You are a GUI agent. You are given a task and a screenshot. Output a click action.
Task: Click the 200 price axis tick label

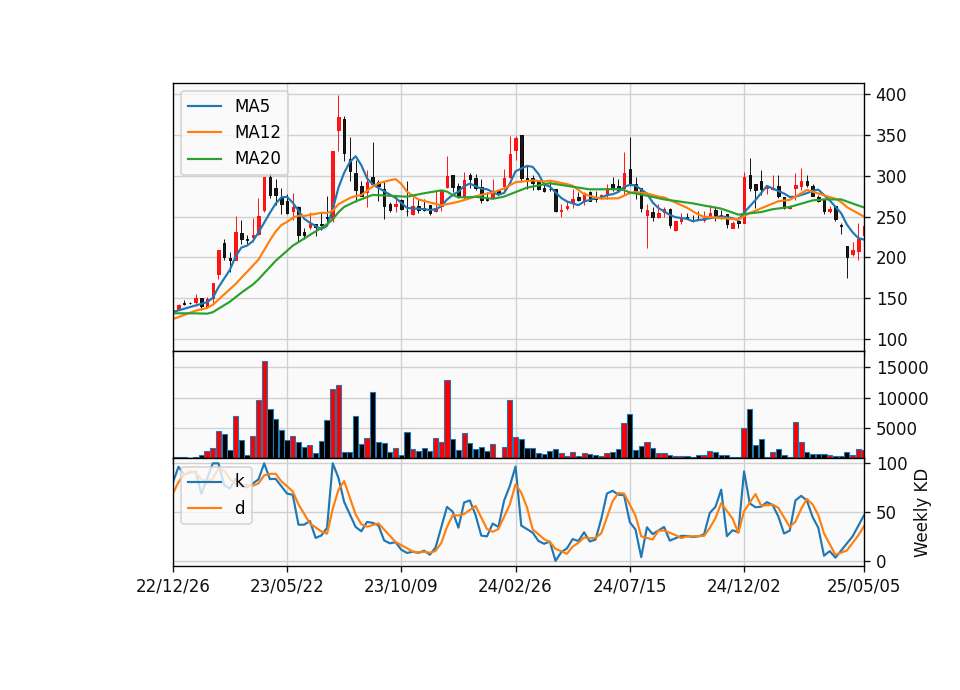coord(891,258)
